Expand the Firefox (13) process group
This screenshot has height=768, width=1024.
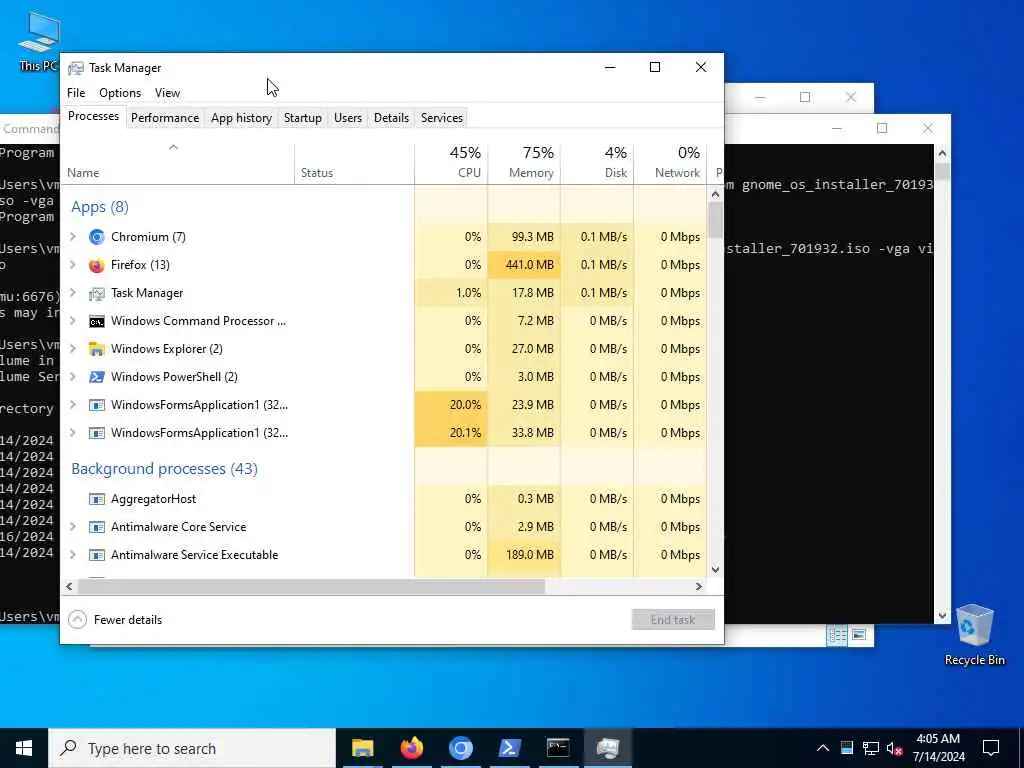click(73, 265)
